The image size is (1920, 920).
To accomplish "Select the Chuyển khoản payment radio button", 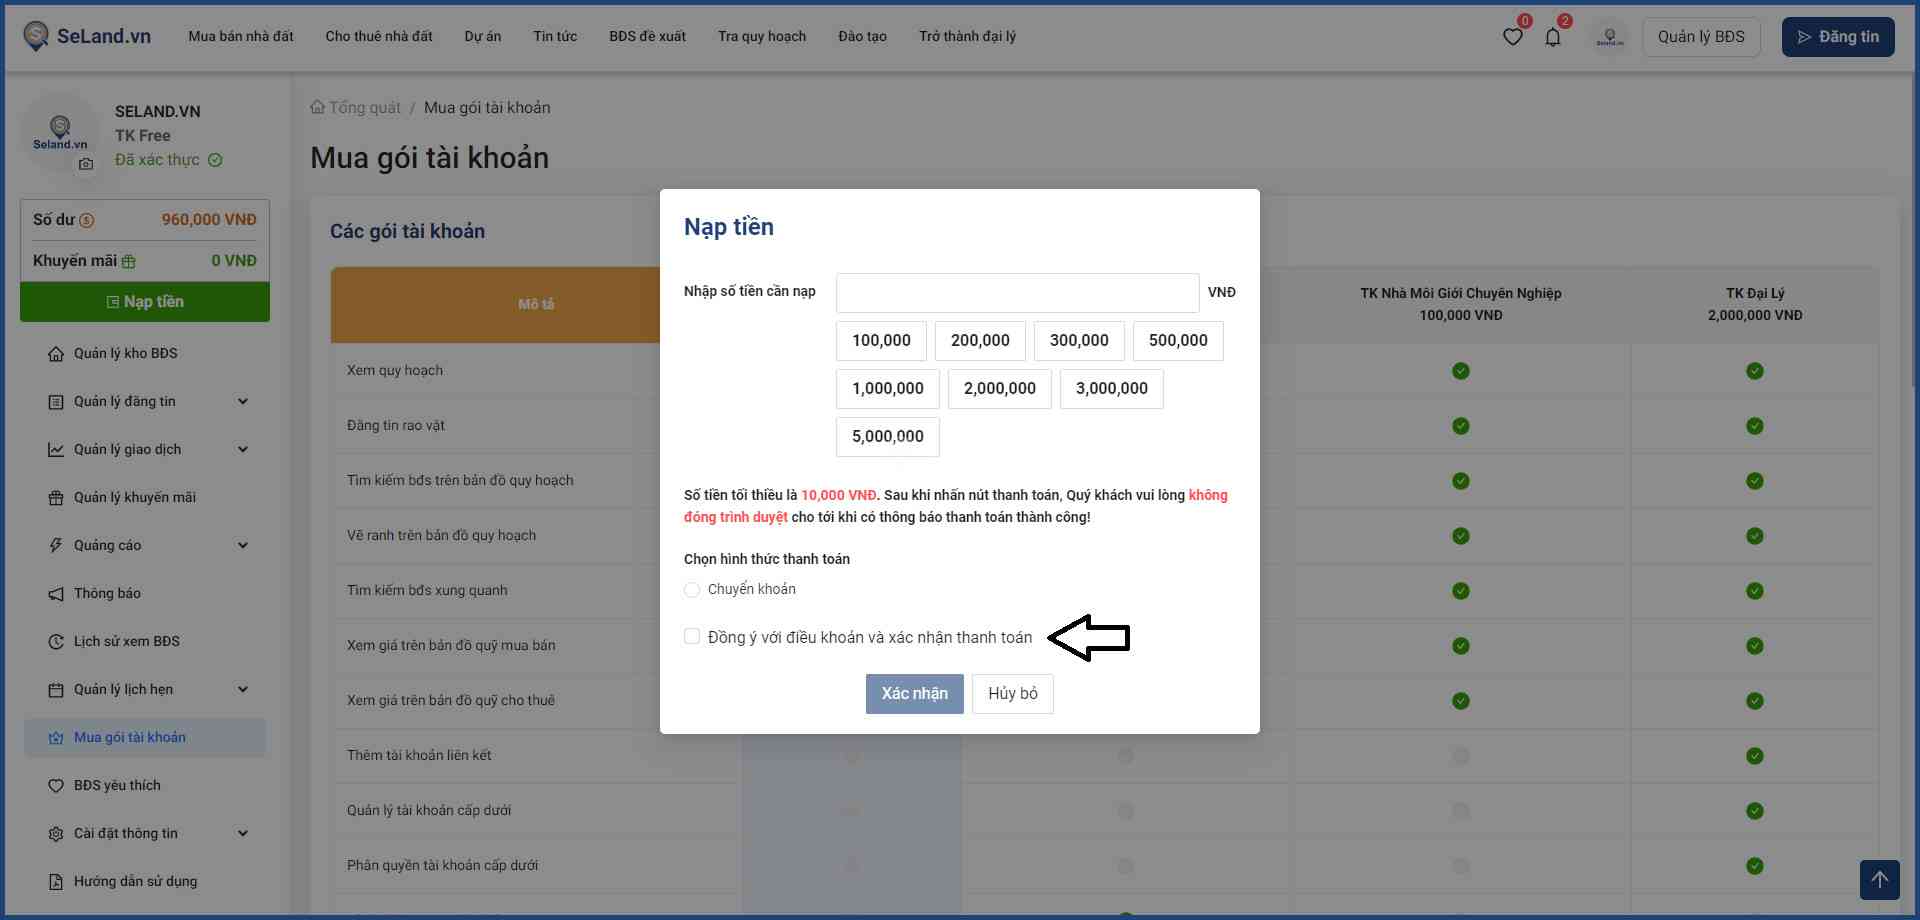I will [x=692, y=590].
